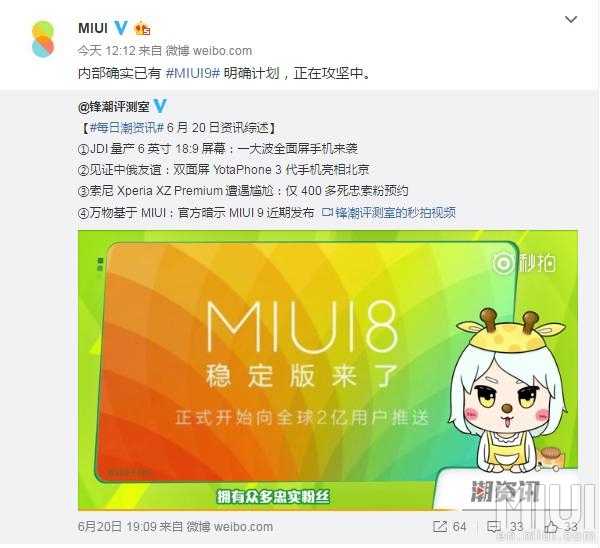Click the orange membership badge icon

142,28
